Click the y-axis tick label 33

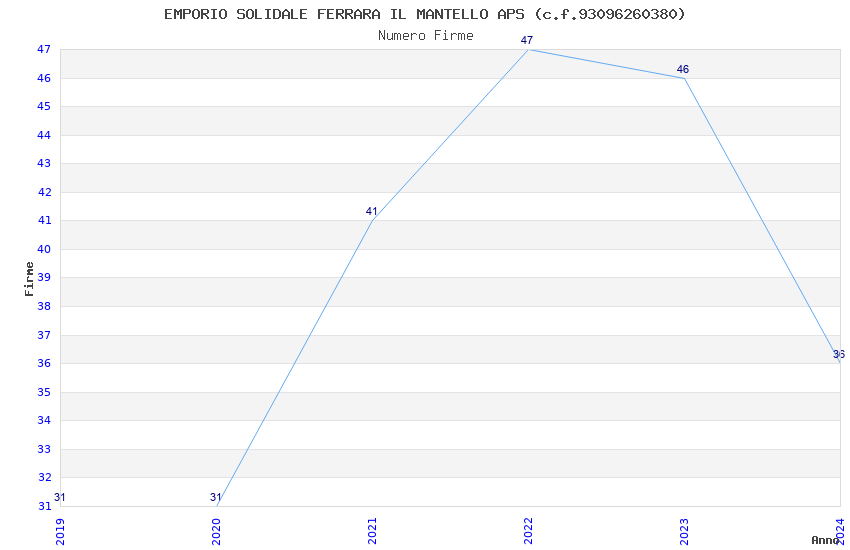[x=44, y=449]
